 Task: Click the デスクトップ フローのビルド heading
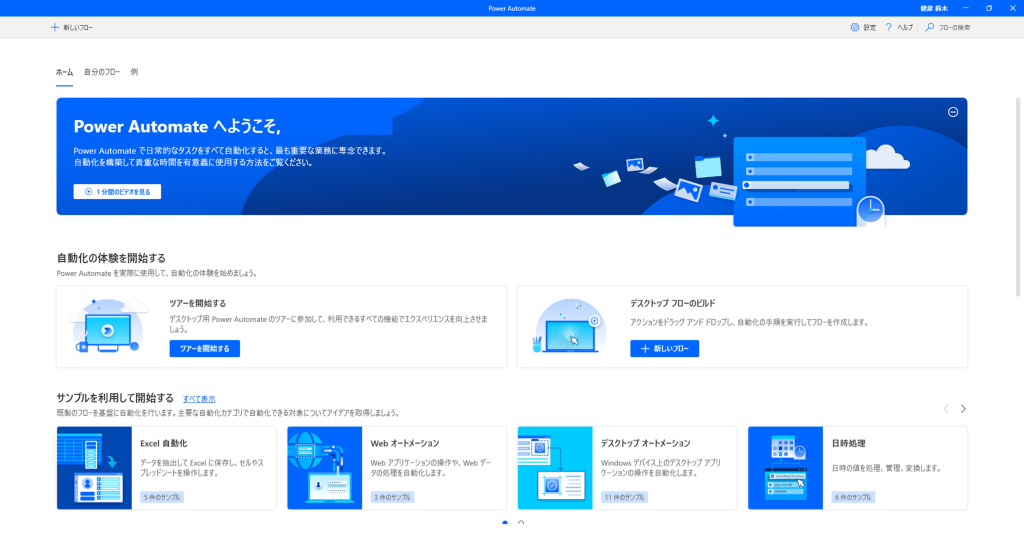[x=673, y=304]
